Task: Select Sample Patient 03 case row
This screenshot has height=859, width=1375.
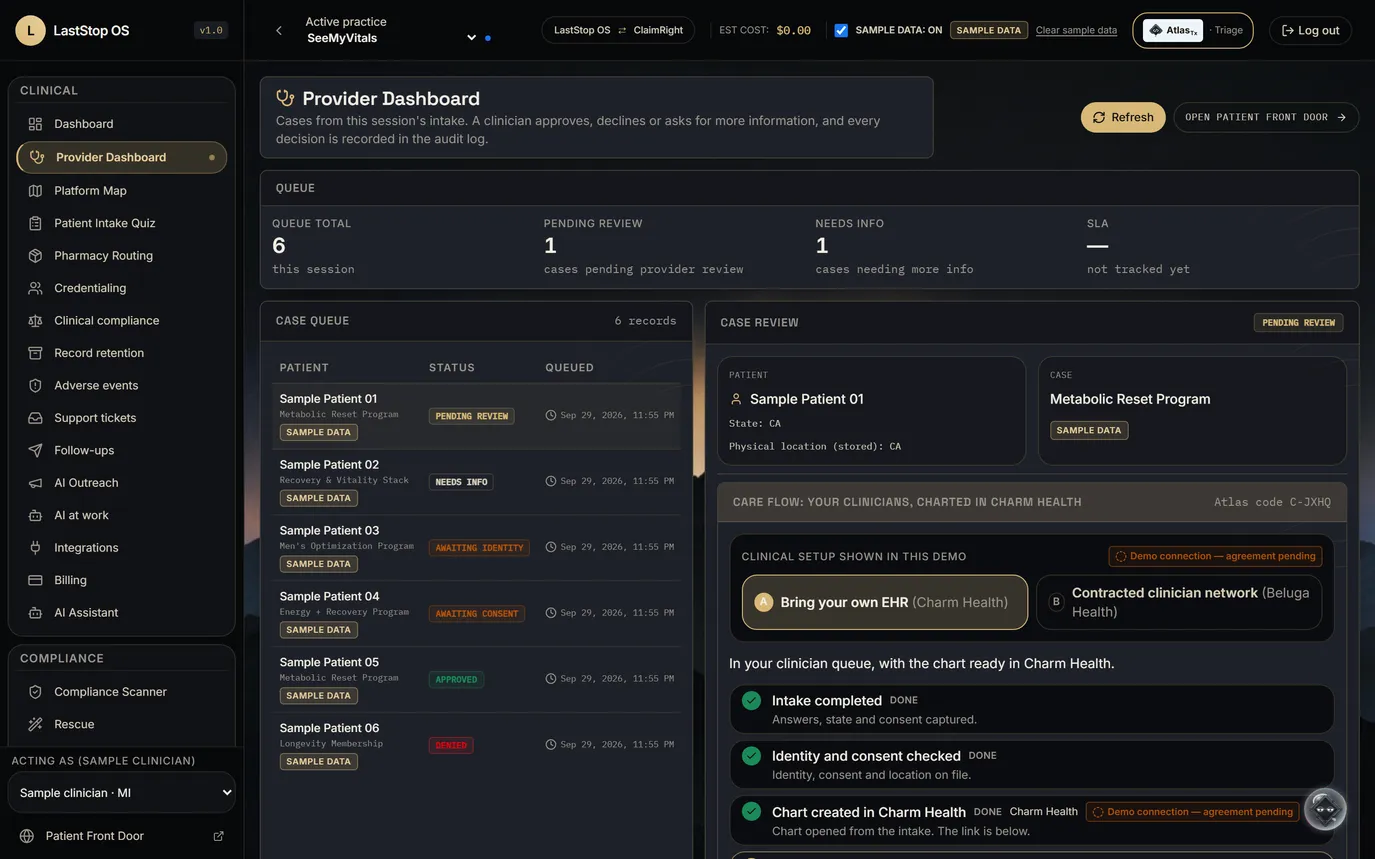Action: coord(476,547)
